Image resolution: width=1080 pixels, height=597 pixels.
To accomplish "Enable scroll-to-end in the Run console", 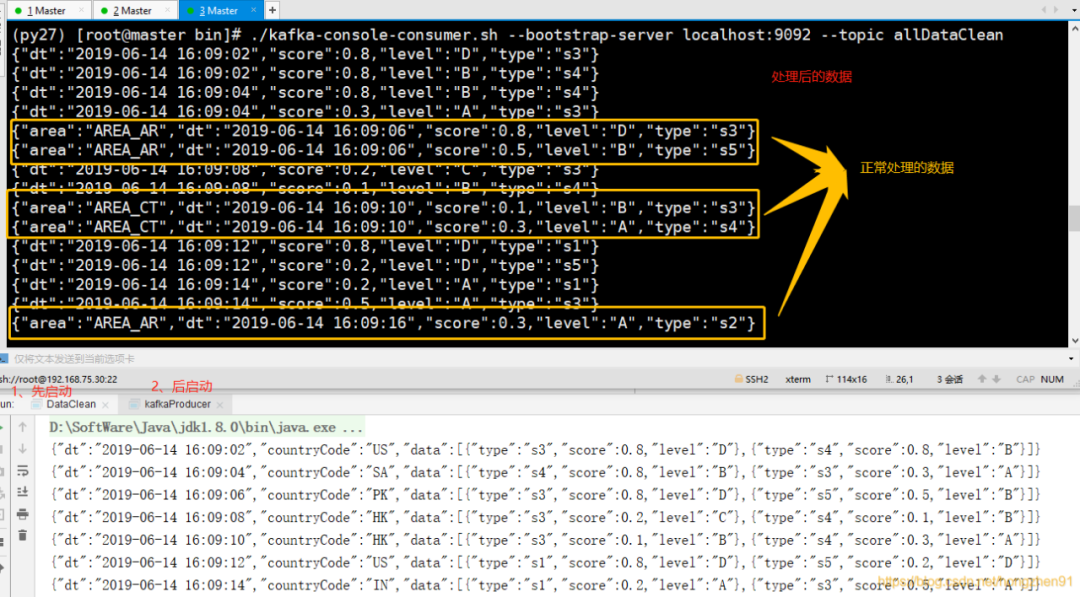I will click(x=23, y=492).
